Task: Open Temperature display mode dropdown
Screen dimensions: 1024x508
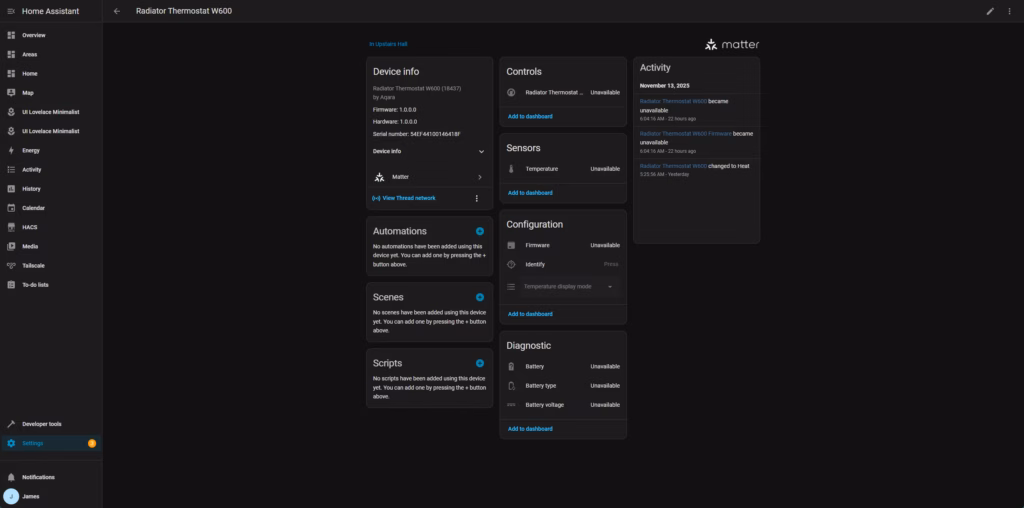Action: coord(566,287)
